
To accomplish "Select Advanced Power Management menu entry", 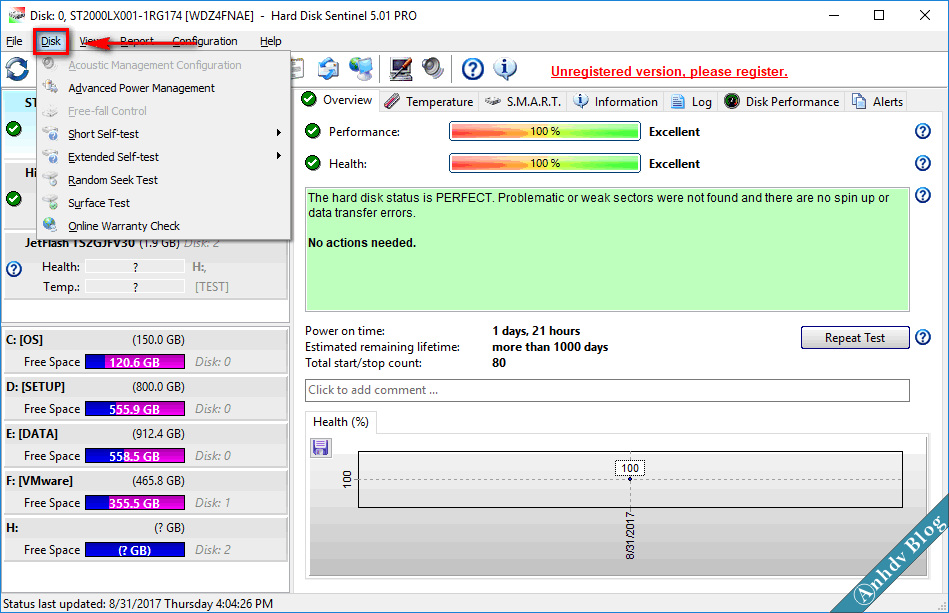I will click(x=163, y=88).
